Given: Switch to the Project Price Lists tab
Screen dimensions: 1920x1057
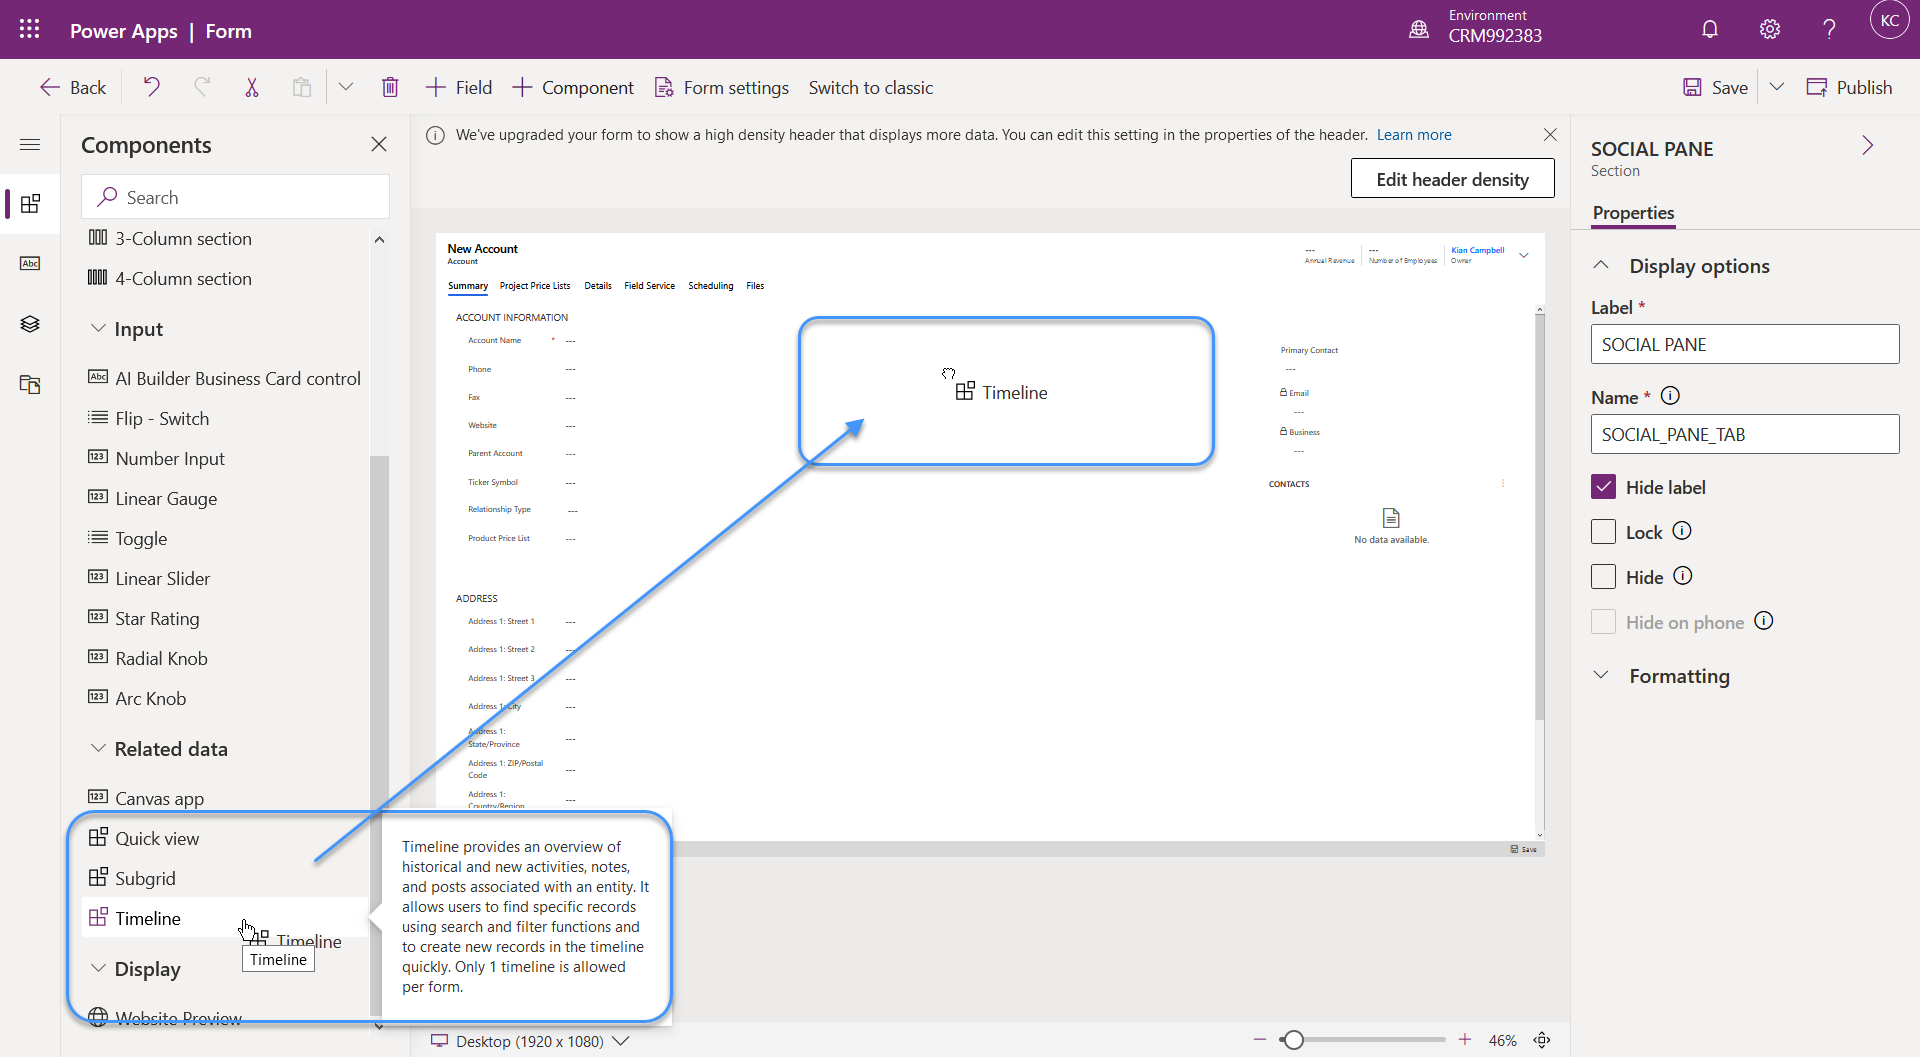Looking at the screenshot, I should (534, 286).
